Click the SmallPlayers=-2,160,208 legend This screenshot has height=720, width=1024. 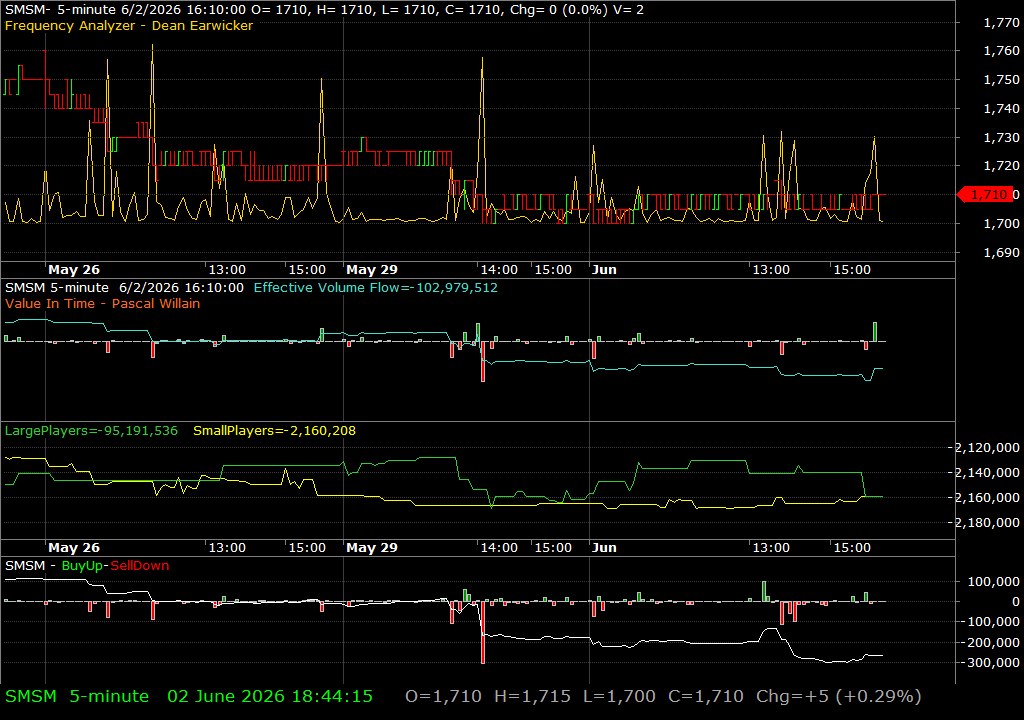[x=274, y=431]
